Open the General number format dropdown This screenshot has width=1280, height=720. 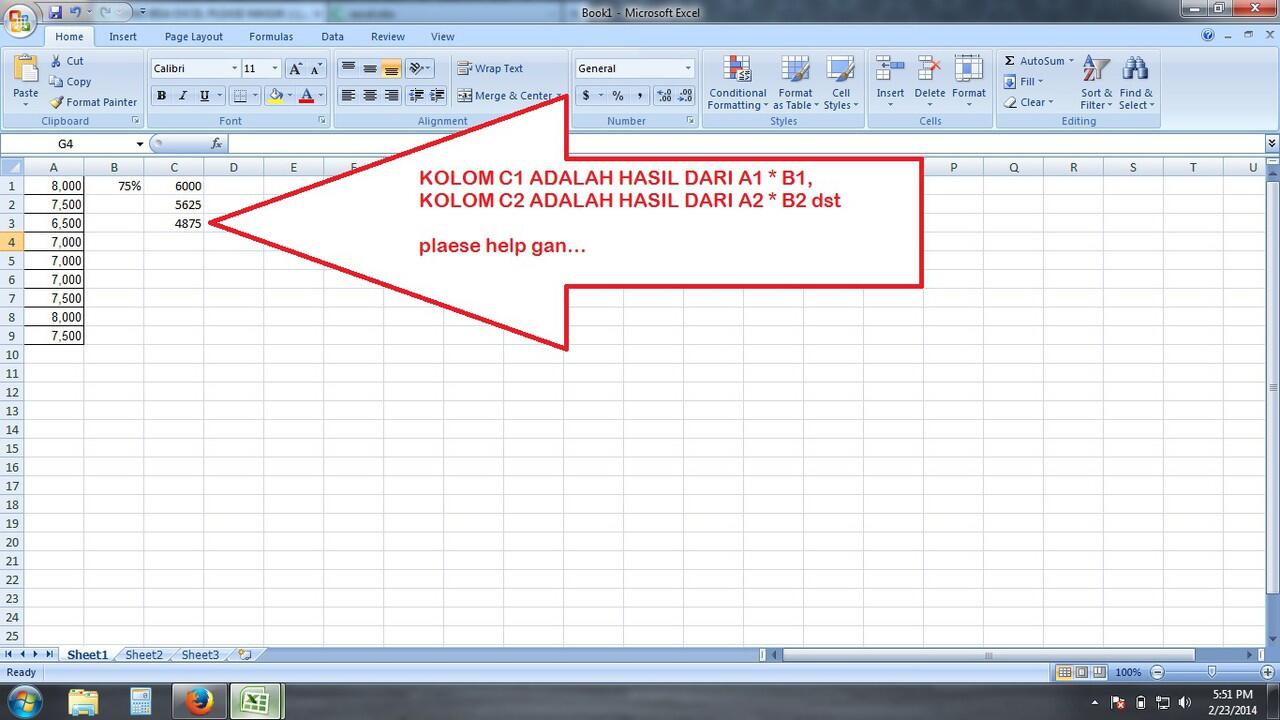[688, 69]
